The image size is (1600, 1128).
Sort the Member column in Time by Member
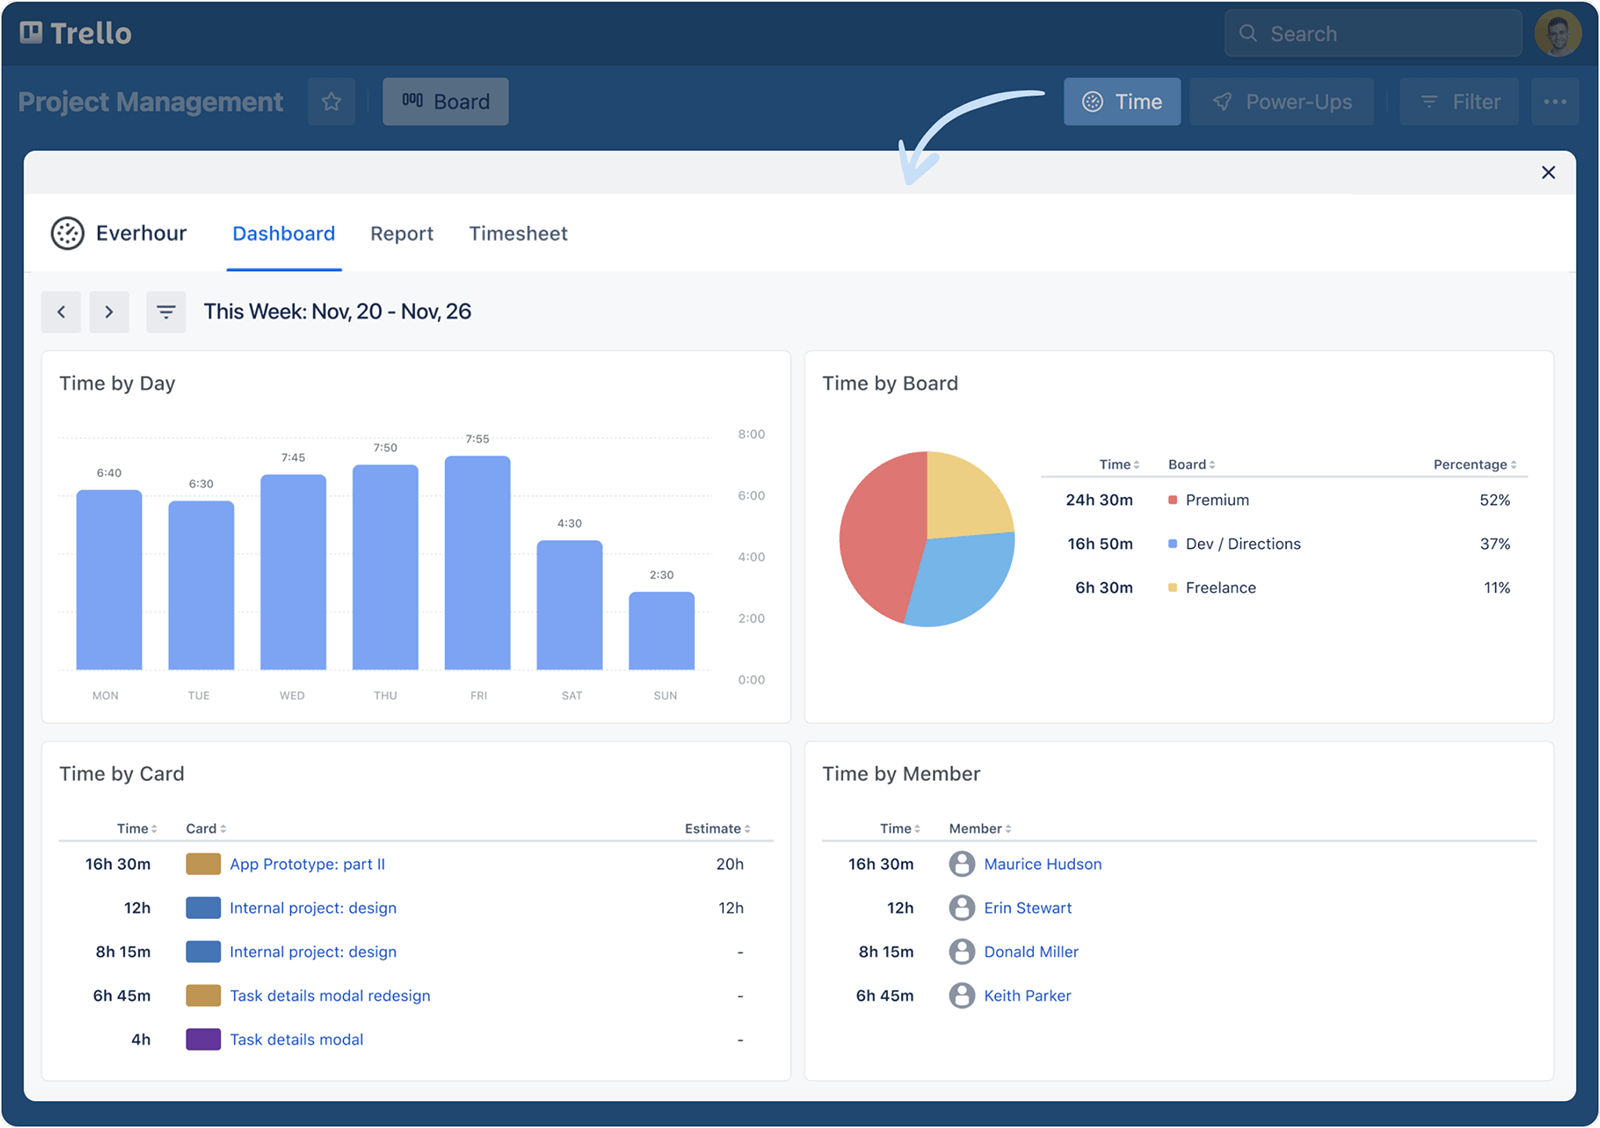978,828
